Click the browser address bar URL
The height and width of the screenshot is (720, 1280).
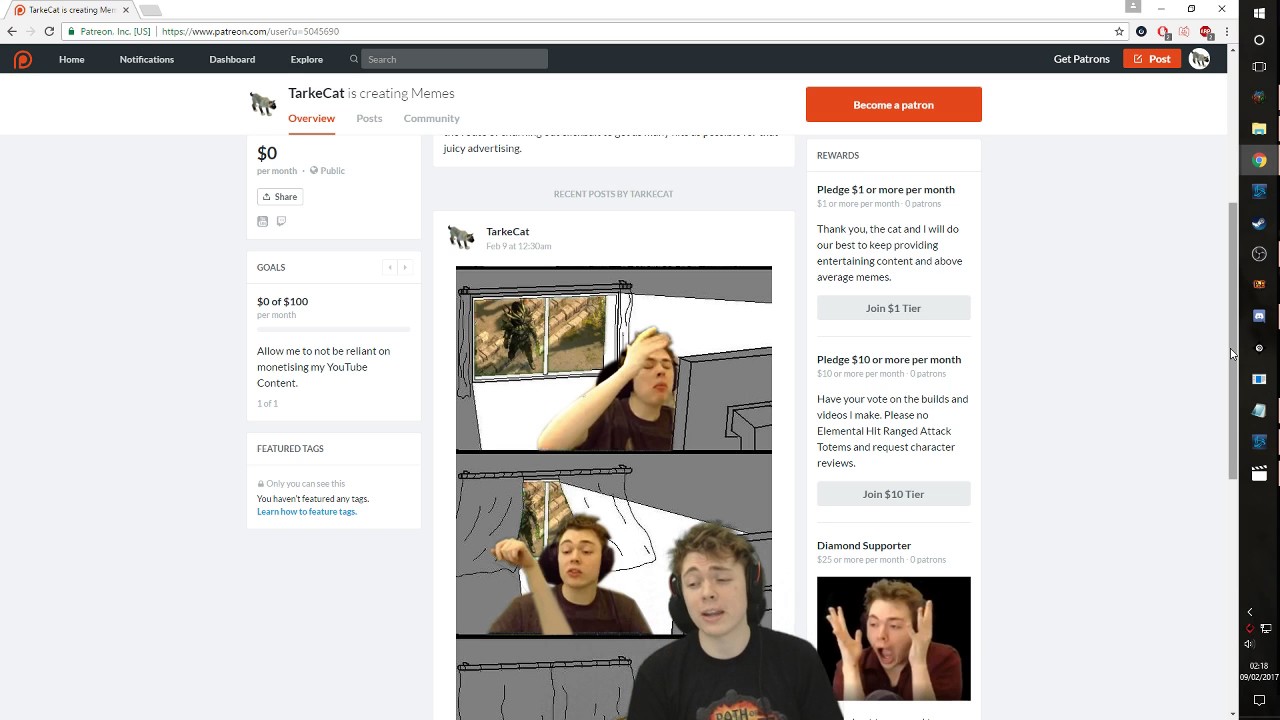coord(250,31)
